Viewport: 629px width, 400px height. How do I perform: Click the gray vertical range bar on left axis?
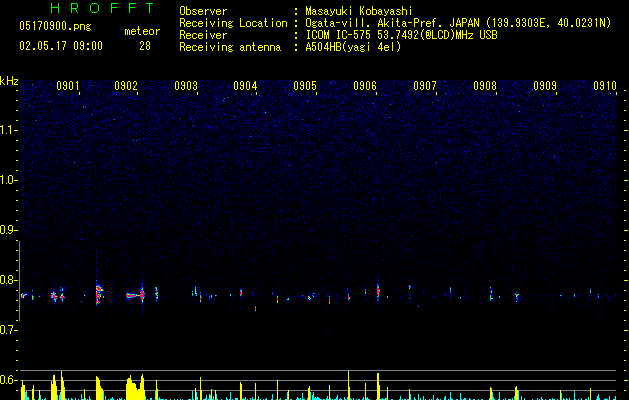[x=19, y=281]
